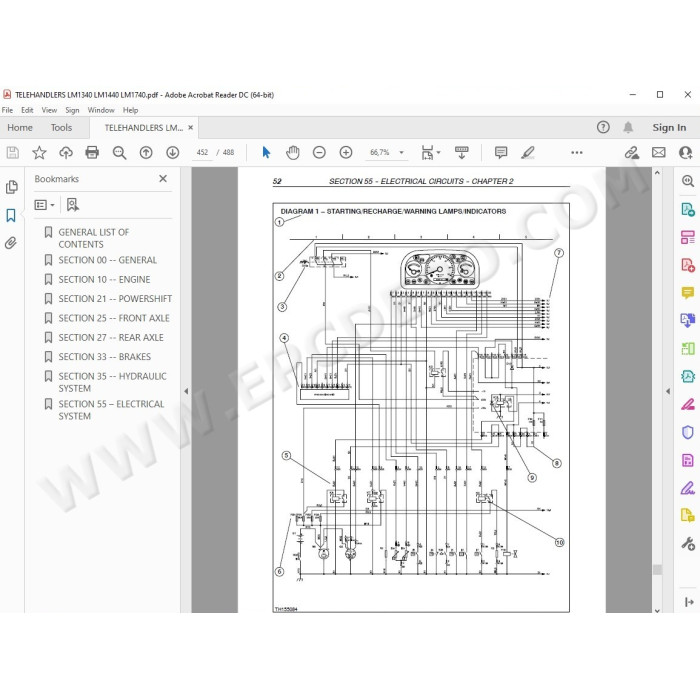Open Protect shield tool in right pane
This screenshot has width=700, height=700.
tap(688, 433)
